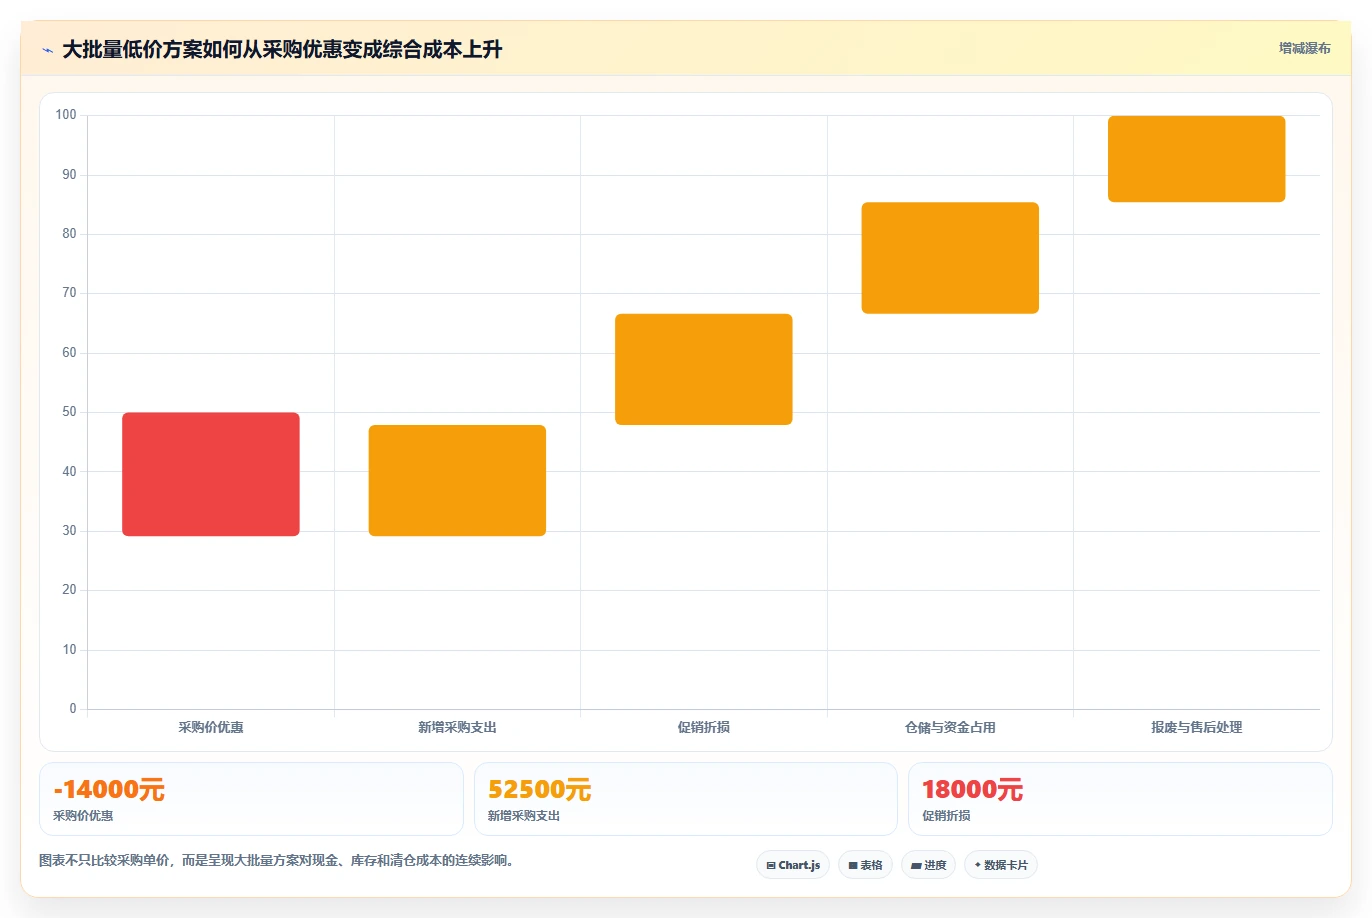Click the chart title 大批量低价方案 text
This screenshot has height=918, width=1372.
click(282, 49)
